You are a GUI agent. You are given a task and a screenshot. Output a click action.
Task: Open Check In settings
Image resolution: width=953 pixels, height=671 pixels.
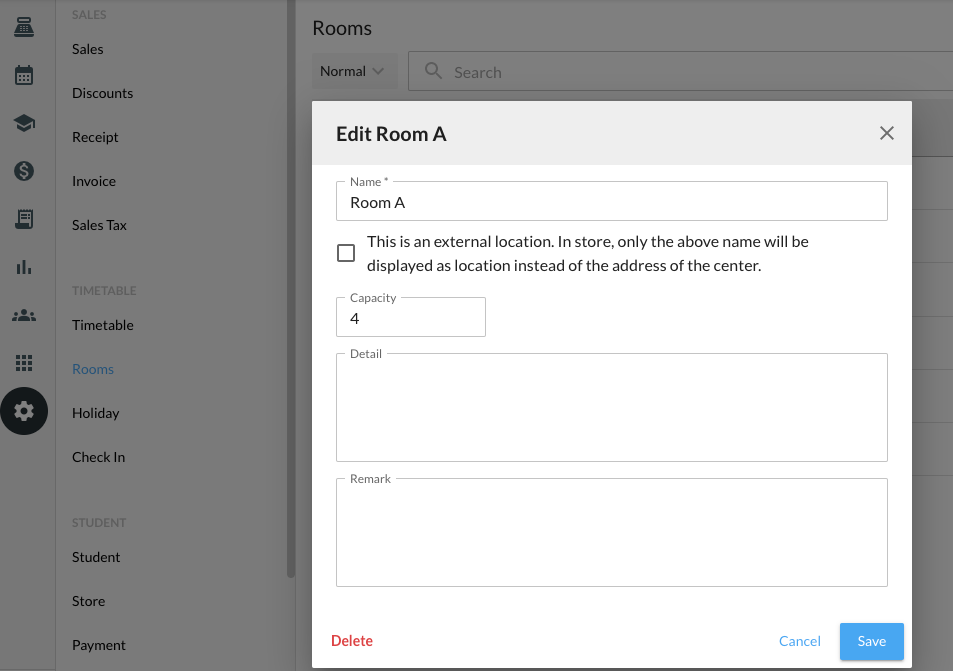(98, 457)
